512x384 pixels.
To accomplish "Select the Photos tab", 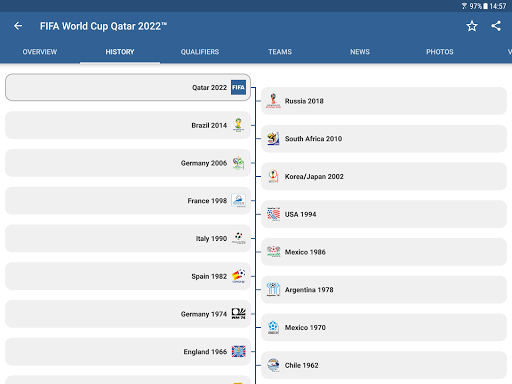I will 440,52.
